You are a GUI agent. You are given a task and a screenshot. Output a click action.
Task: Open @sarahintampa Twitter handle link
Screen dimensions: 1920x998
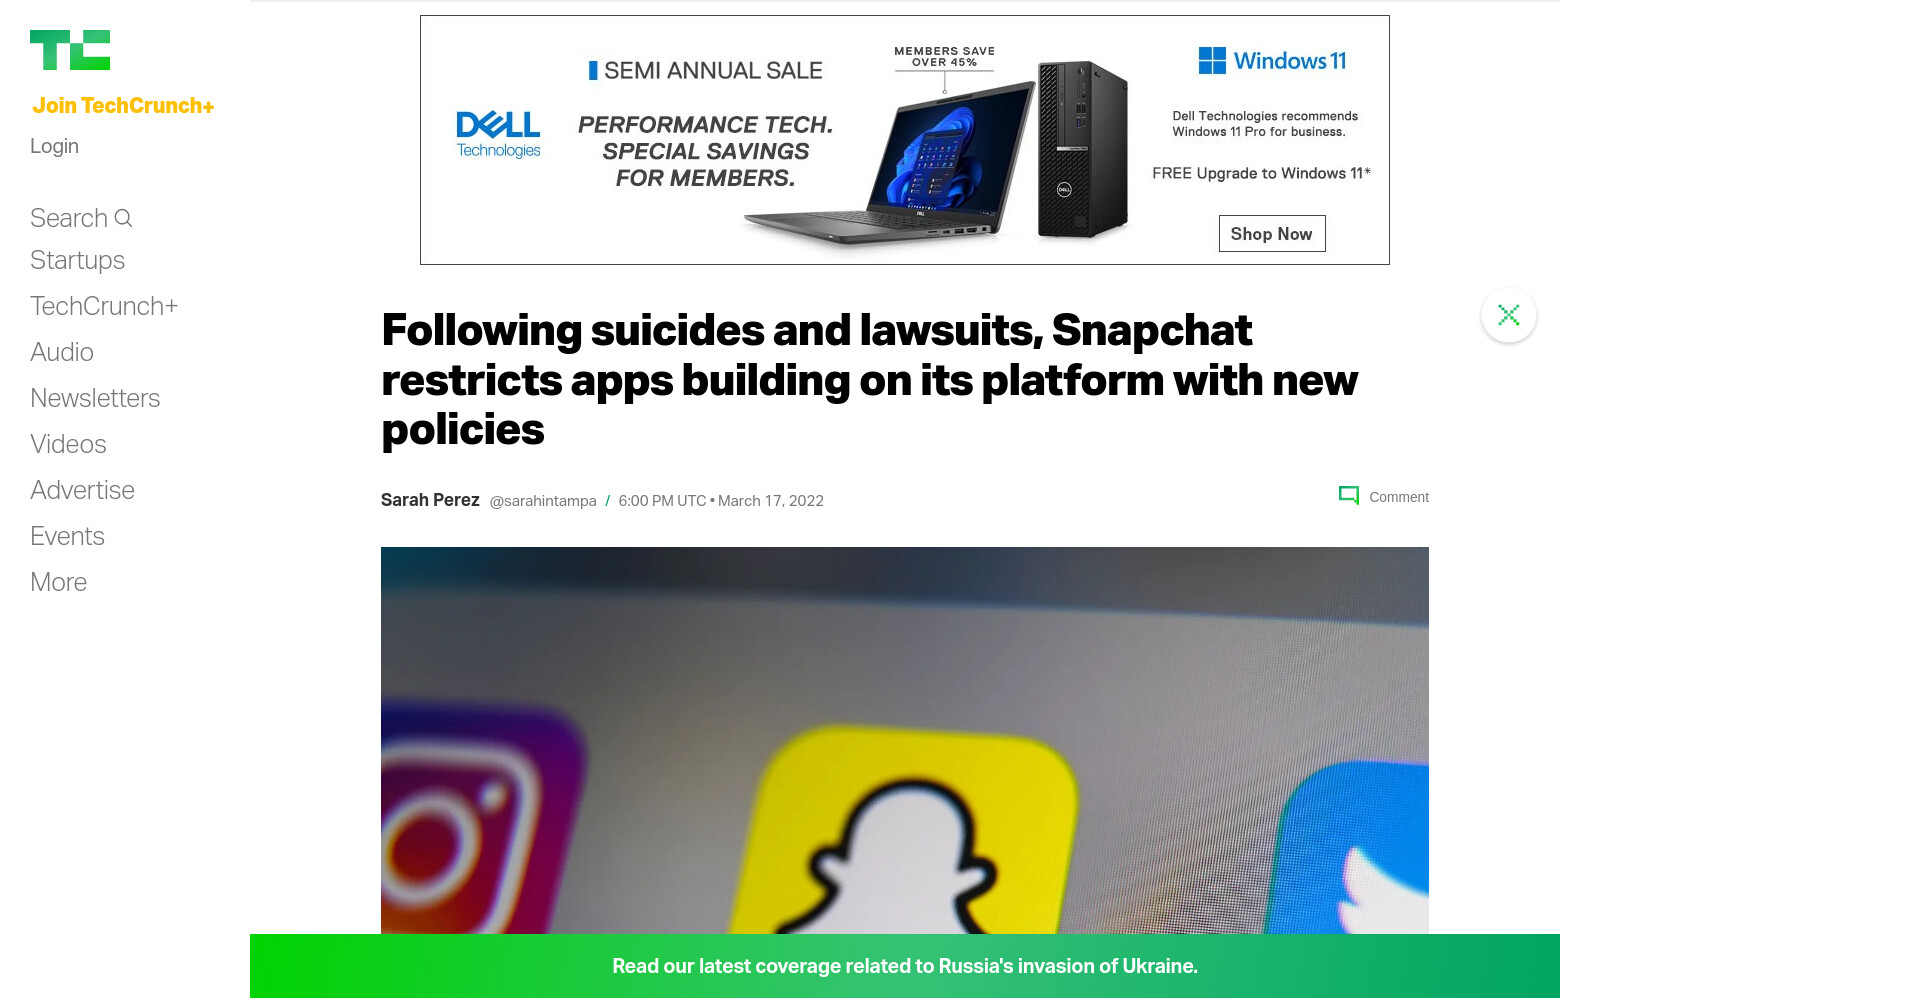[x=543, y=501]
